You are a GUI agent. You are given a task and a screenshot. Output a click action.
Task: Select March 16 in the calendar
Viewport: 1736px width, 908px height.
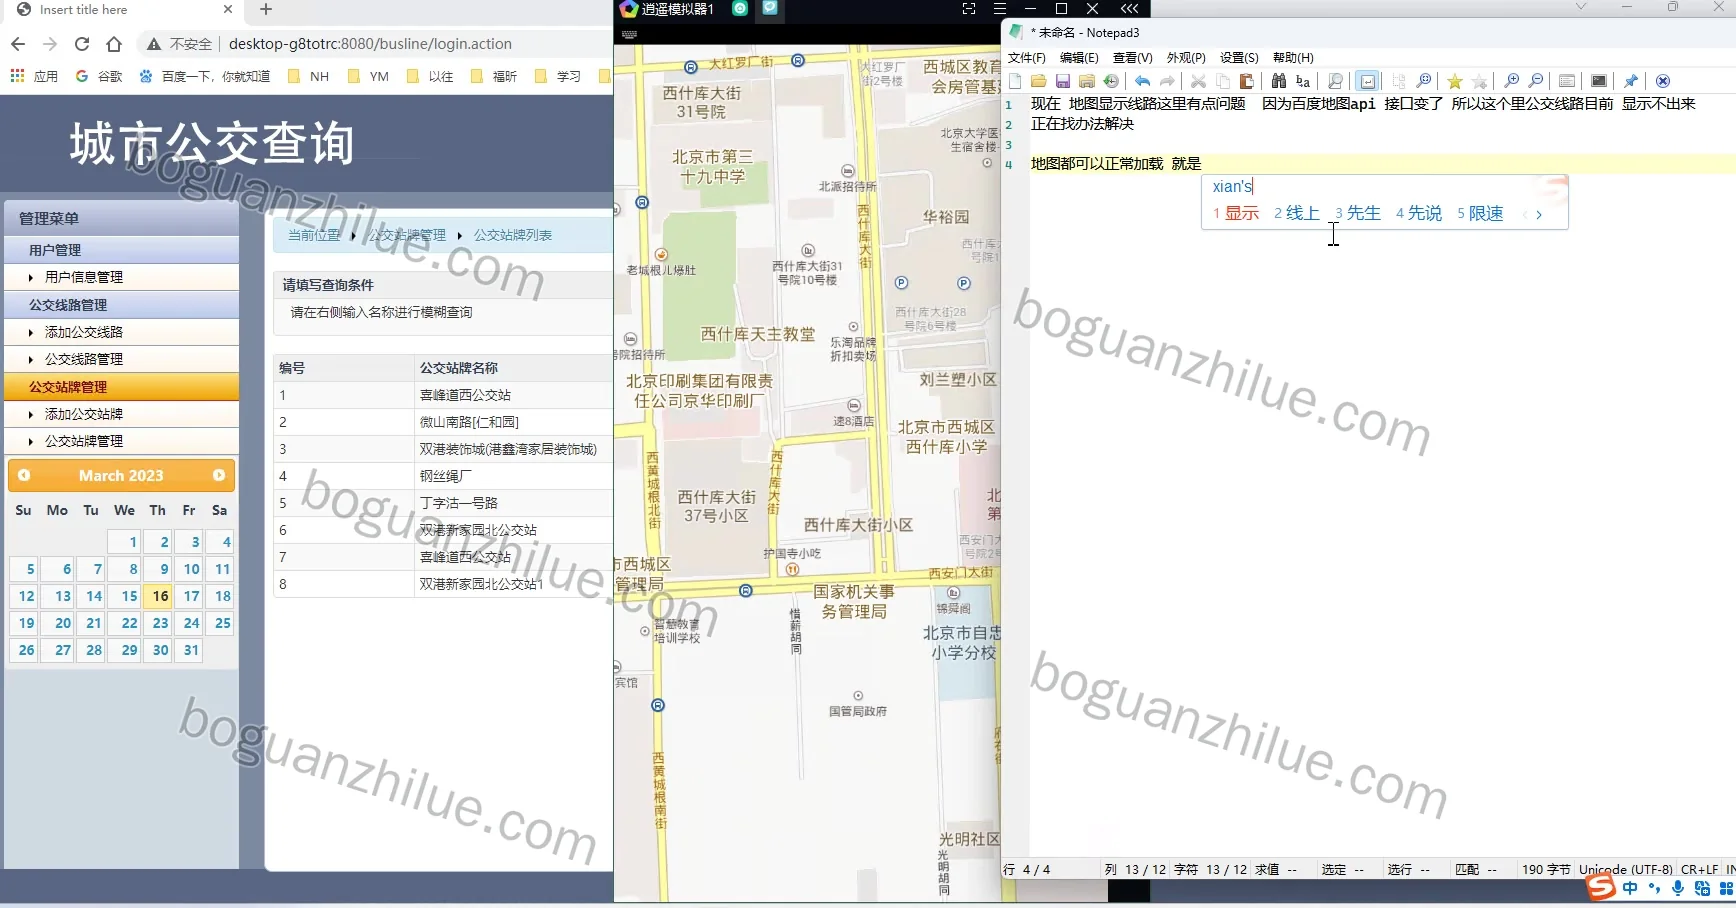coord(160,596)
